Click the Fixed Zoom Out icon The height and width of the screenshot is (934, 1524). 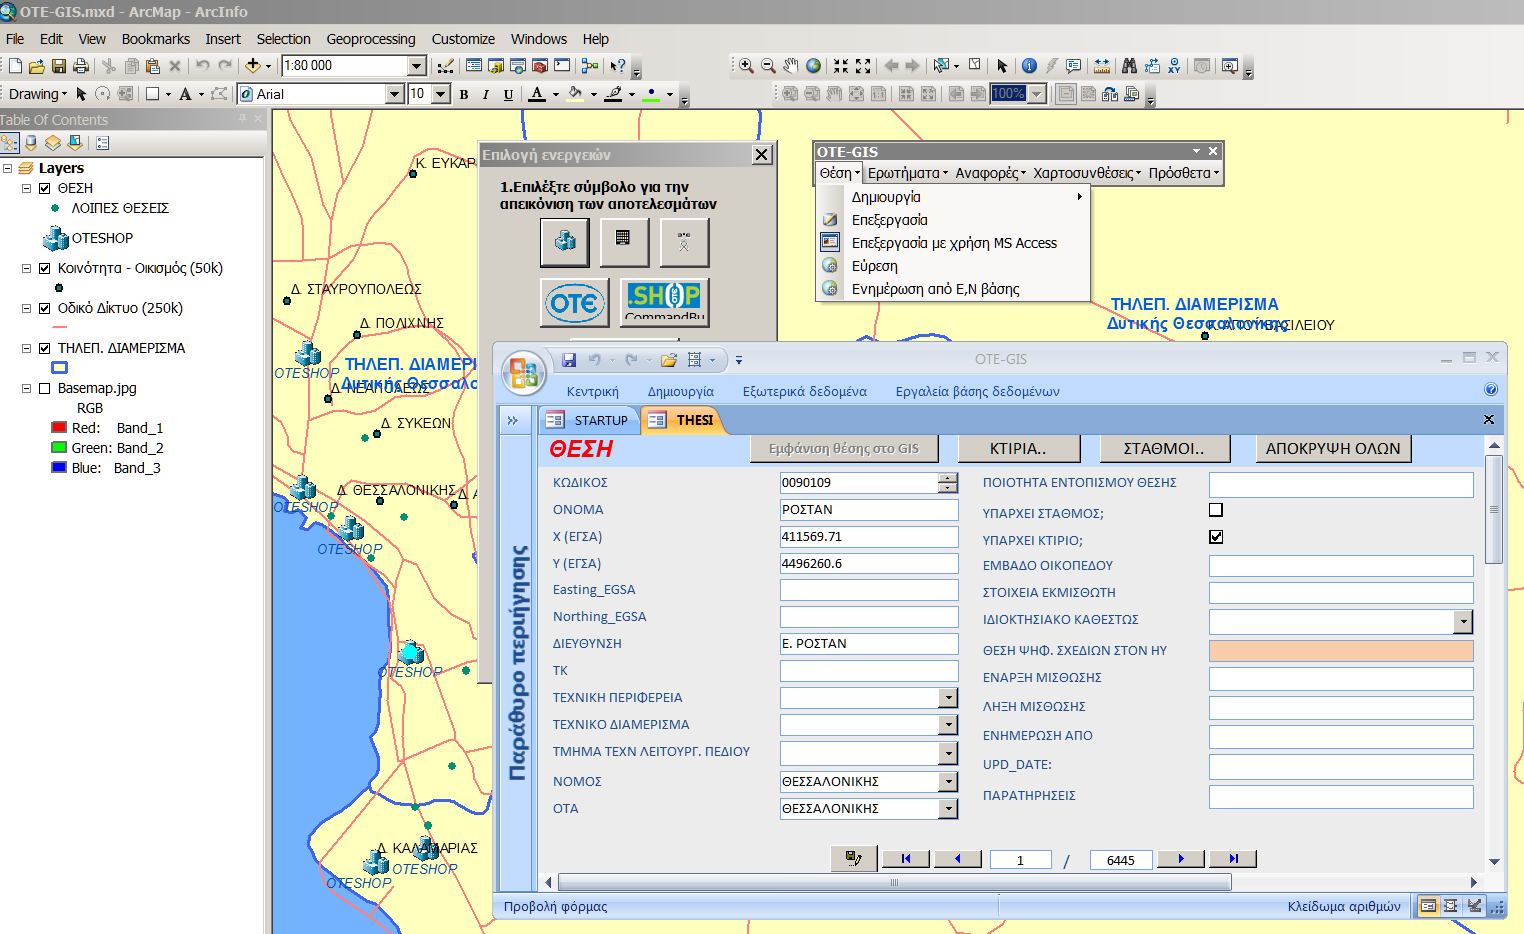(863, 66)
